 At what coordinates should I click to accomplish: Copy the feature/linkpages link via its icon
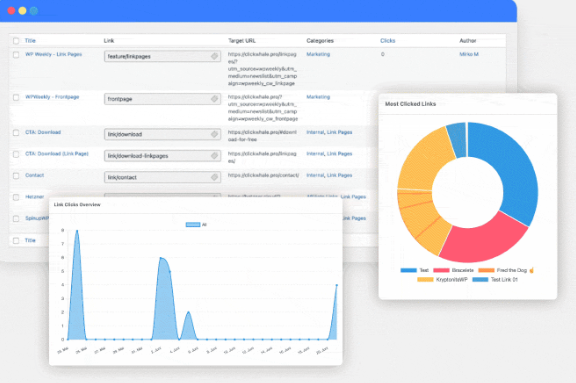[215, 56]
